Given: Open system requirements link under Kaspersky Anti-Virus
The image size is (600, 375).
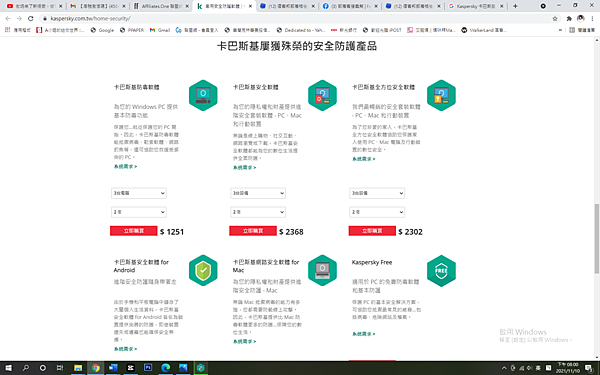Looking at the screenshot, I should tap(126, 166).
